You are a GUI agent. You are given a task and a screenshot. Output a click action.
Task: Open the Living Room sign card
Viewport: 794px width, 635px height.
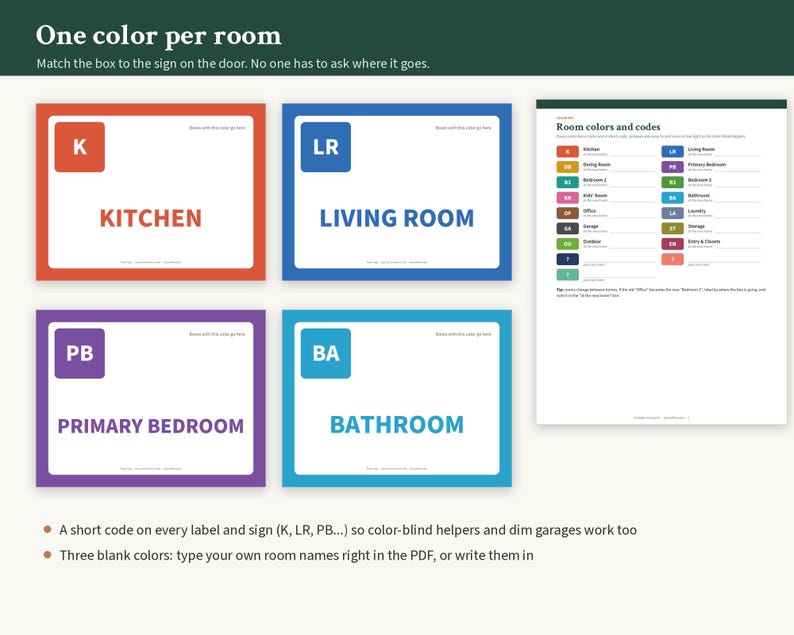pyautogui.click(x=397, y=192)
